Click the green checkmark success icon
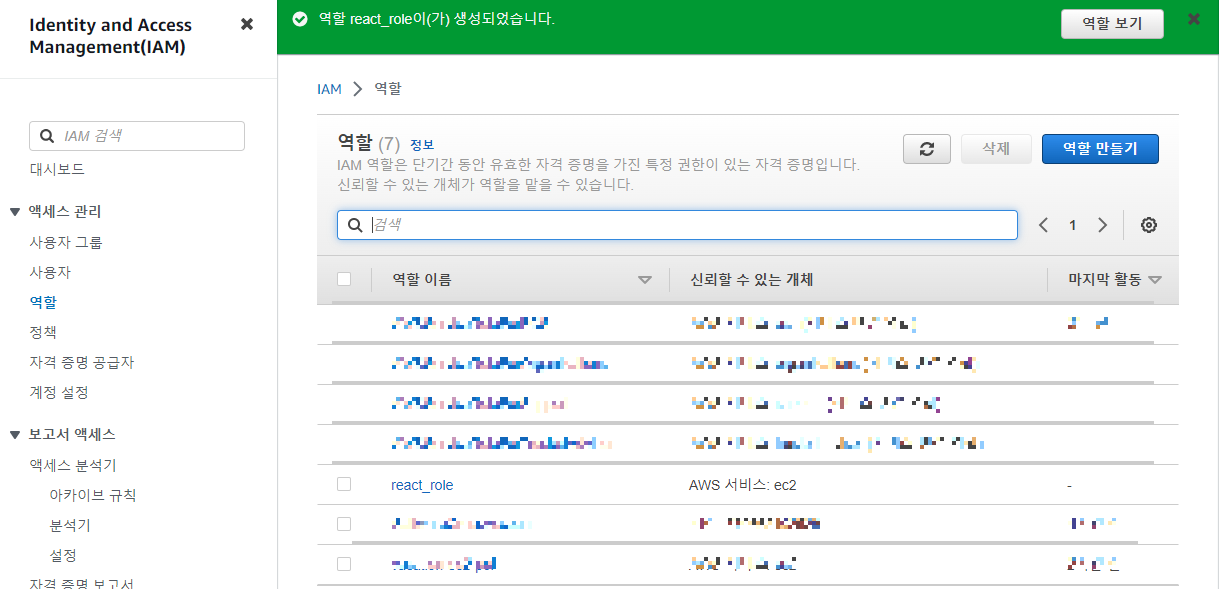The width and height of the screenshot is (1226, 589). 300,19
